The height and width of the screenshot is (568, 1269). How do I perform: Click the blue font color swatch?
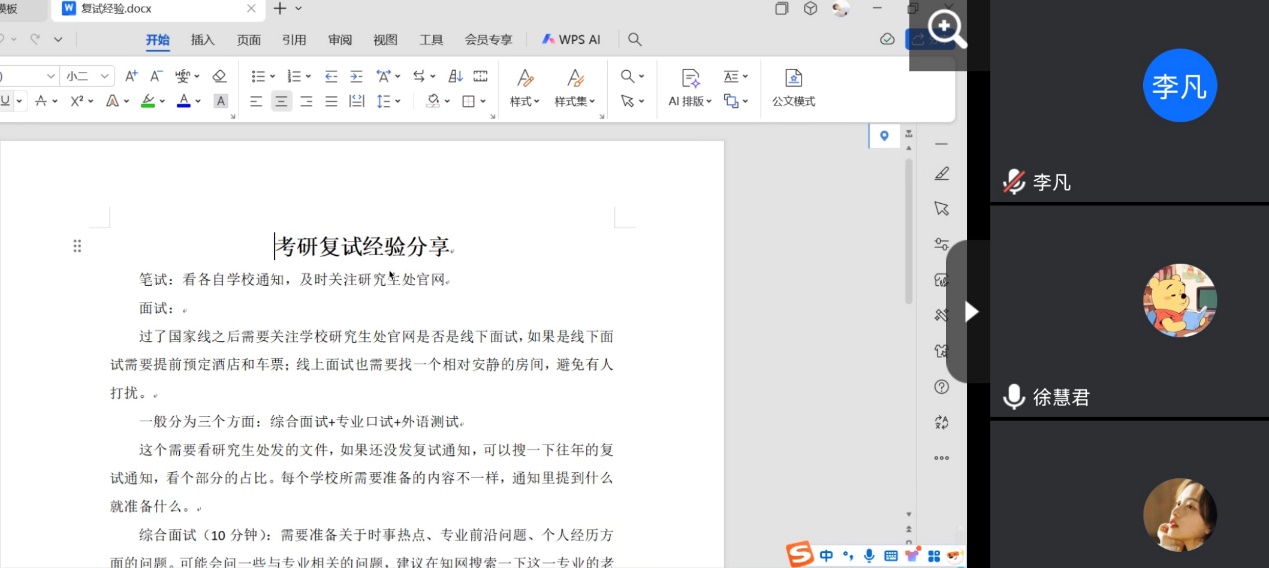(x=183, y=101)
